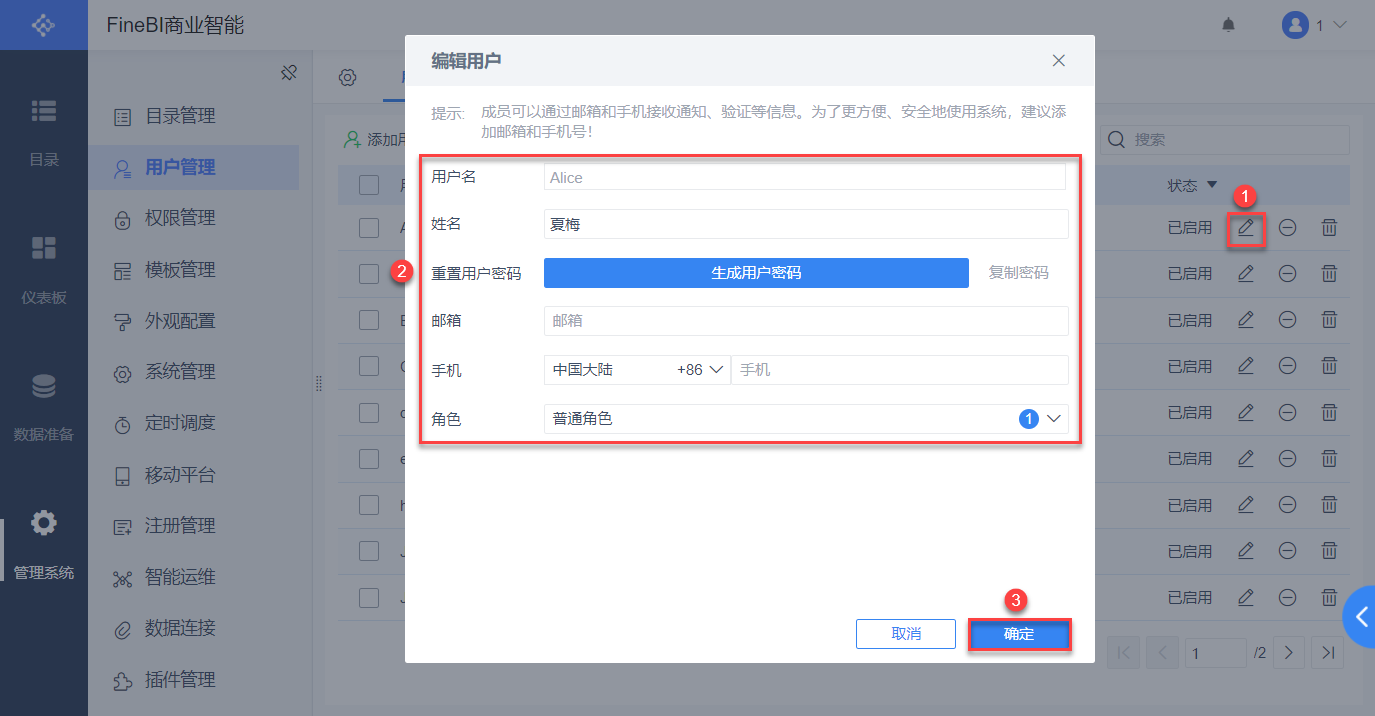
Task: Click the disable icon in row e
Action: click(1288, 458)
